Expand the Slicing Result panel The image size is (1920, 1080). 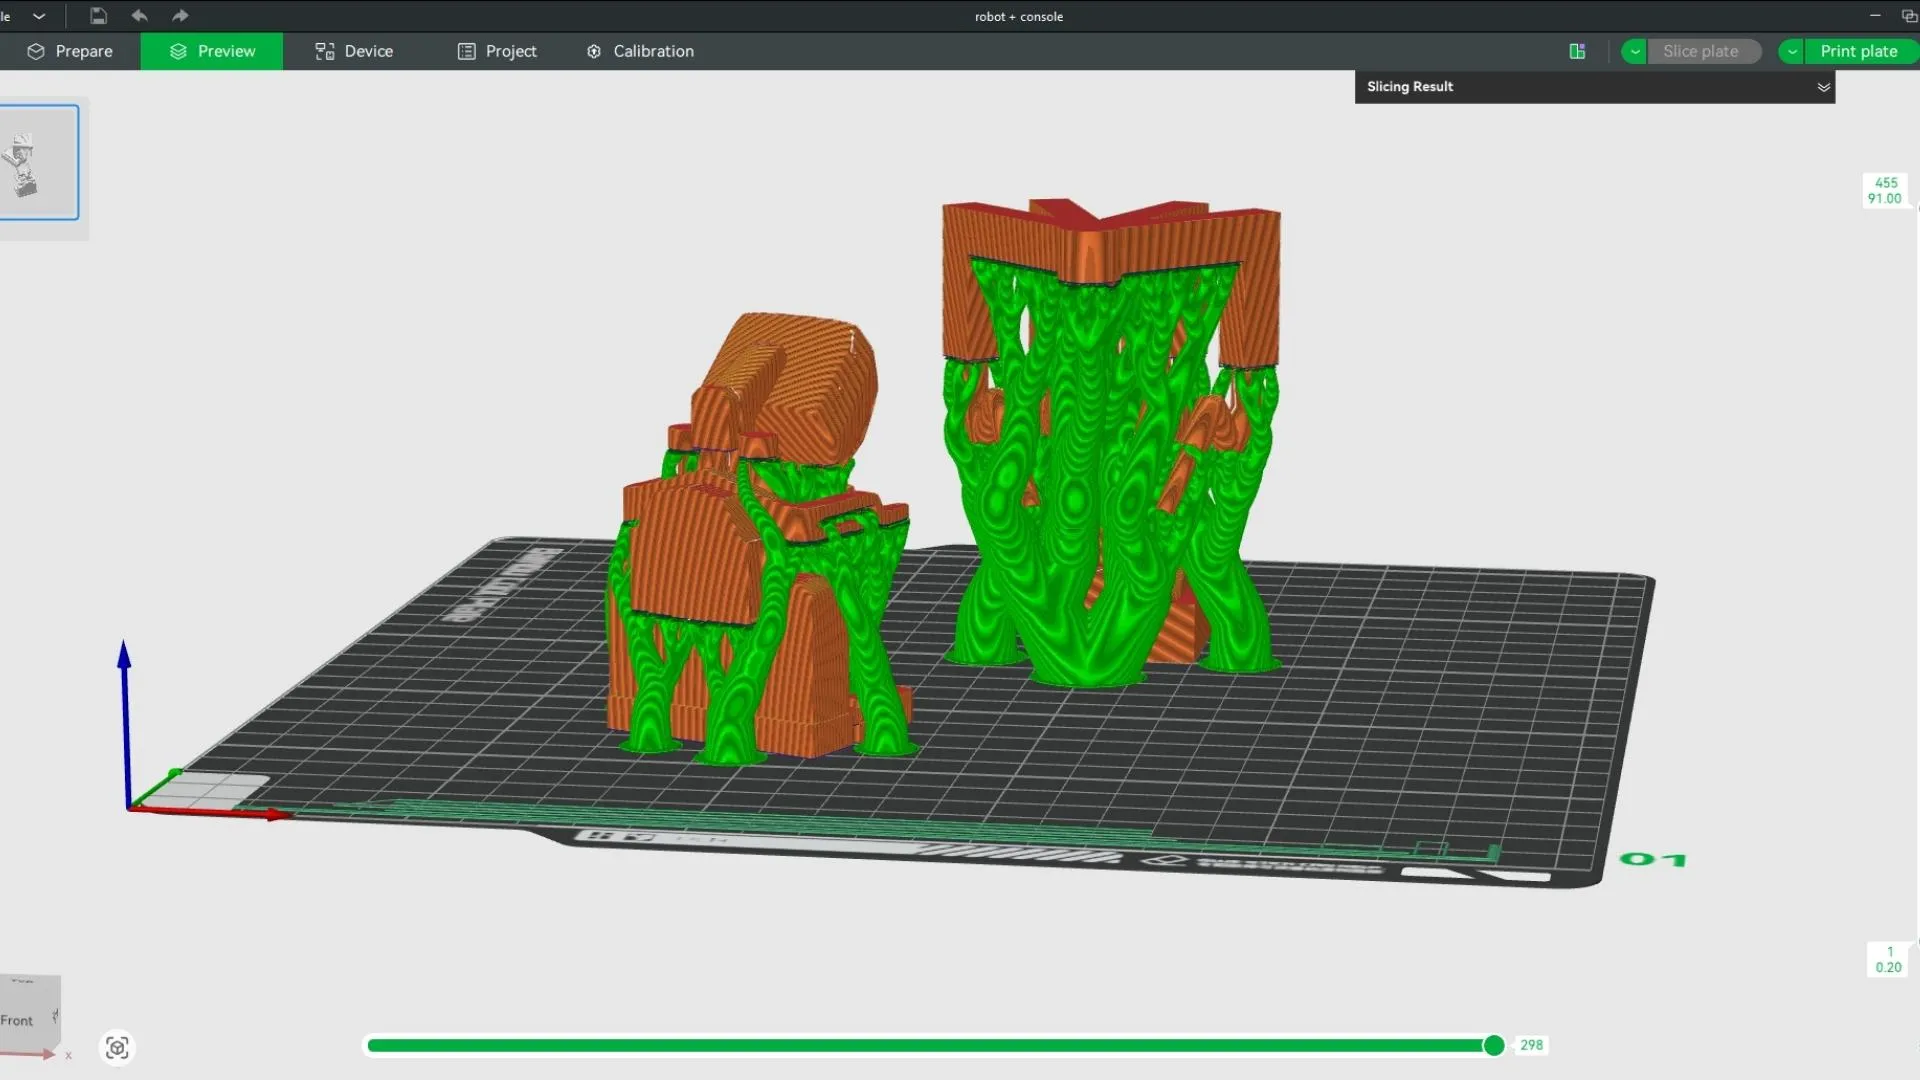click(x=1823, y=87)
